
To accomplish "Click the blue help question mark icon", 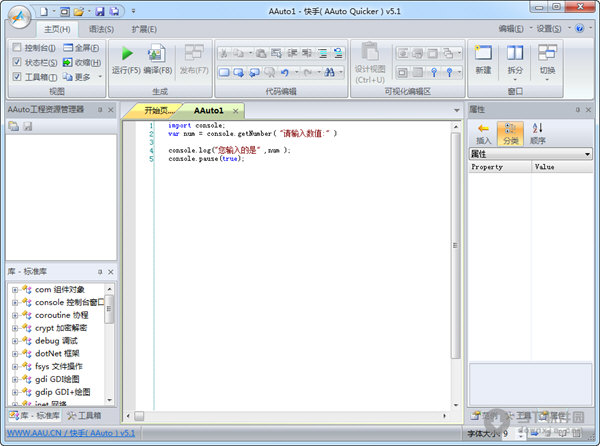I will [x=579, y=28].
